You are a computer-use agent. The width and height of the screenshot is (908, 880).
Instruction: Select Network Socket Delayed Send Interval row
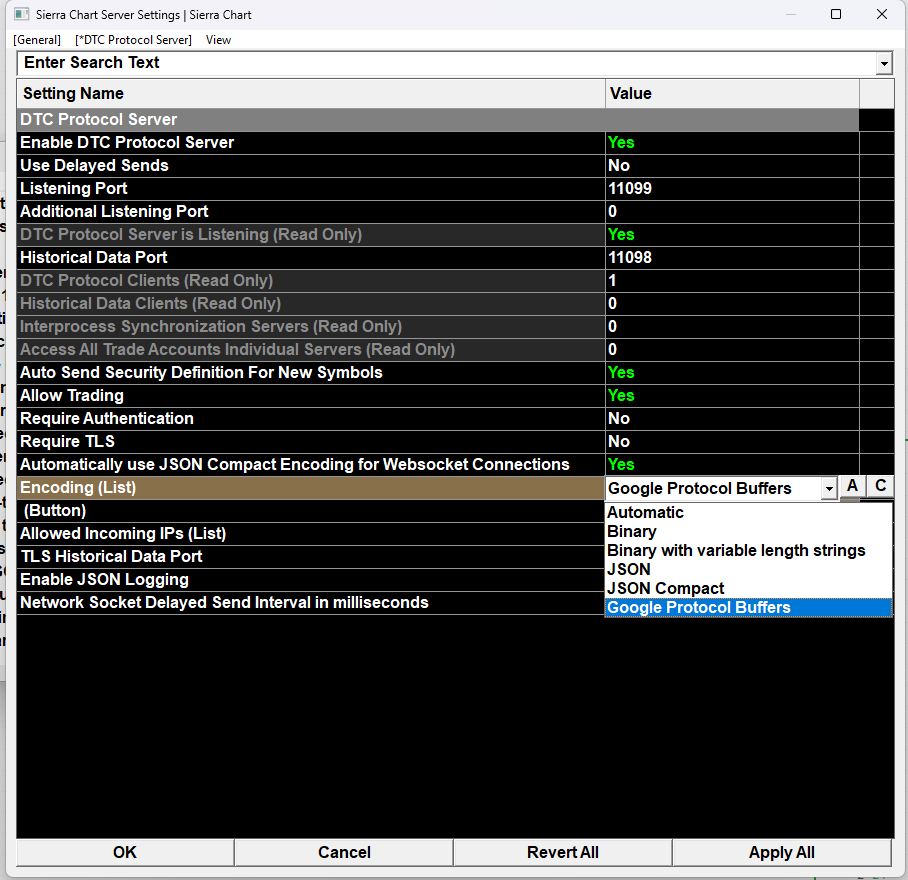(x=311, y=603)
